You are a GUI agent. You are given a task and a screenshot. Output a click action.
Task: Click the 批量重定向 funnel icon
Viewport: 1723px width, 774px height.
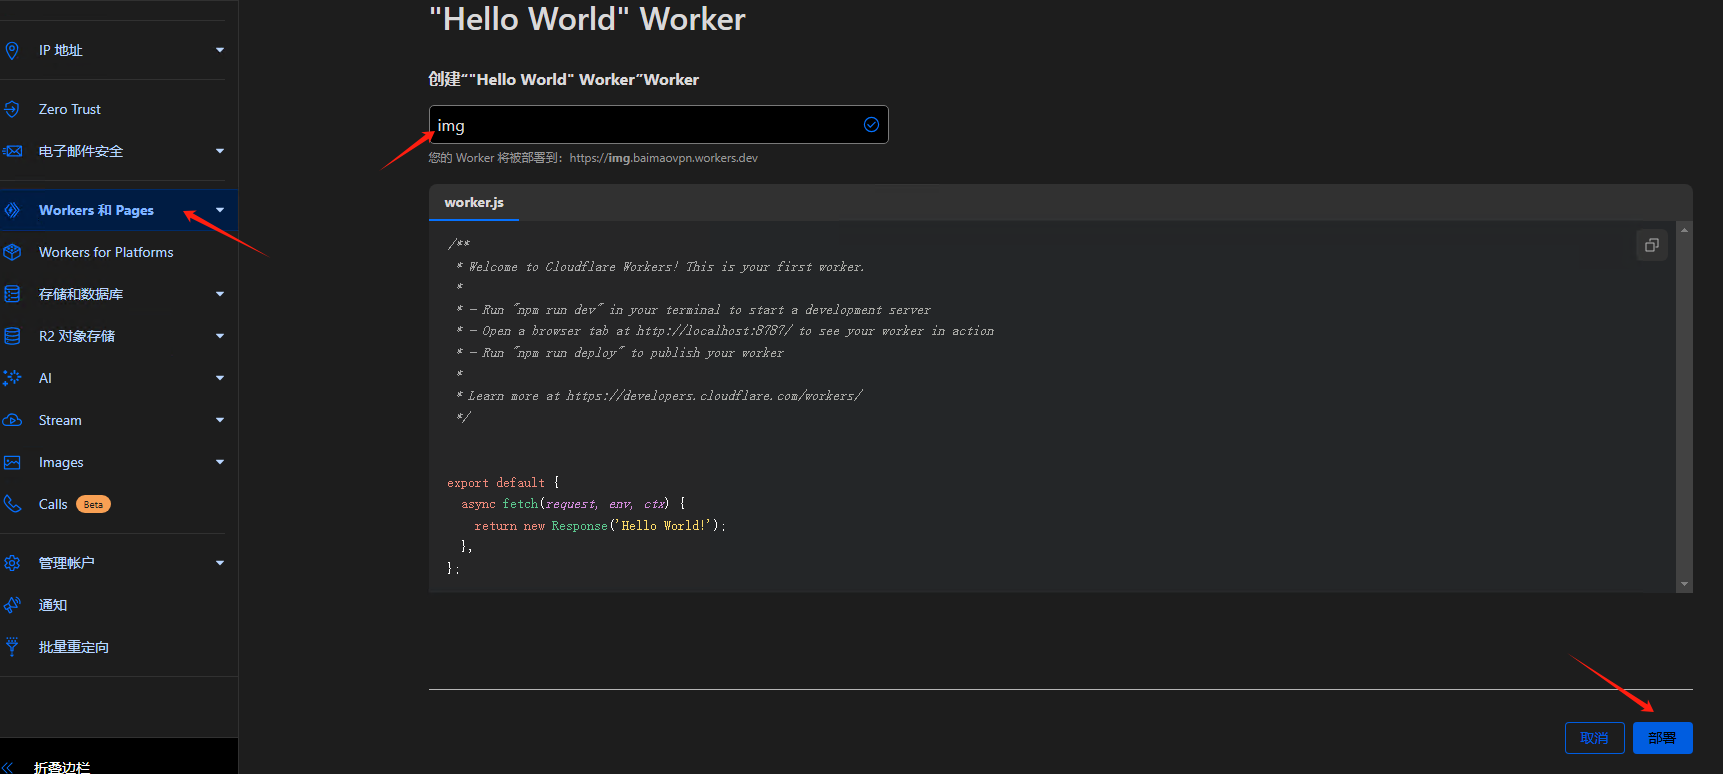[12, 647]
